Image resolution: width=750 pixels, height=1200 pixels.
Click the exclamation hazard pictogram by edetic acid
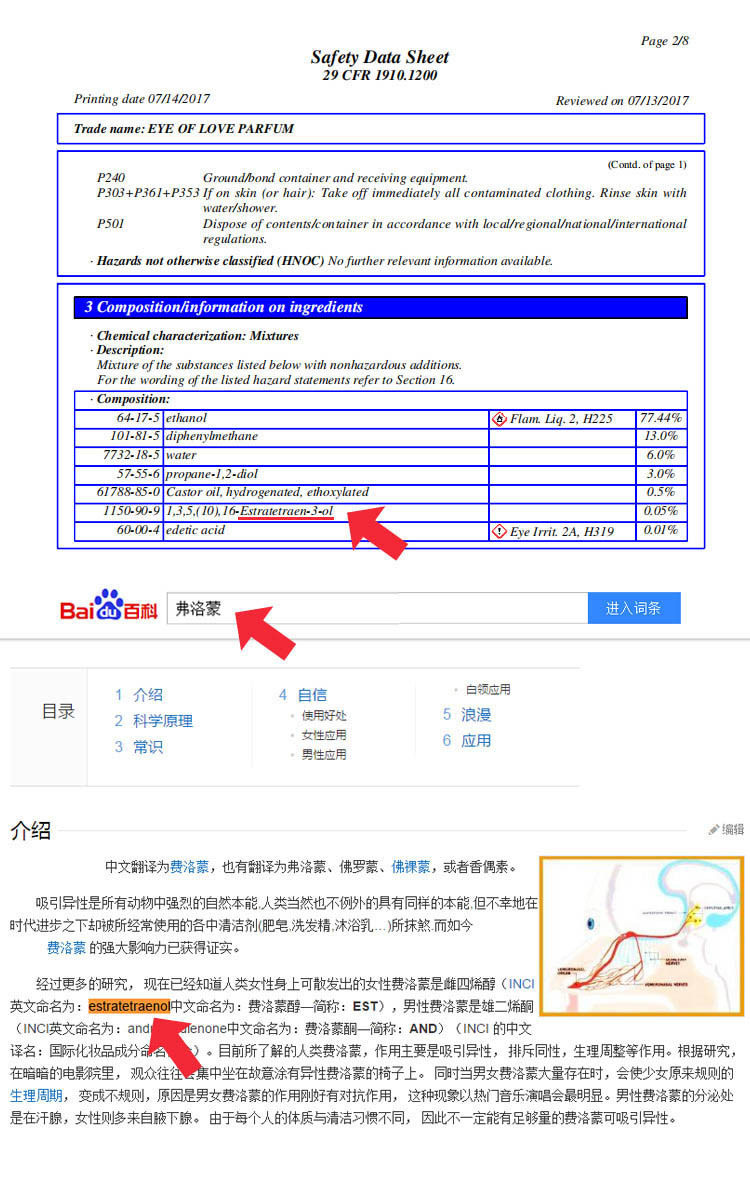pos(499,532)
